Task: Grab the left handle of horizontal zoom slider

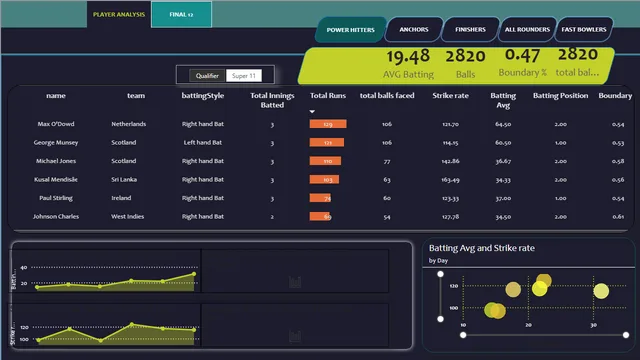Action: click(463, 335)
